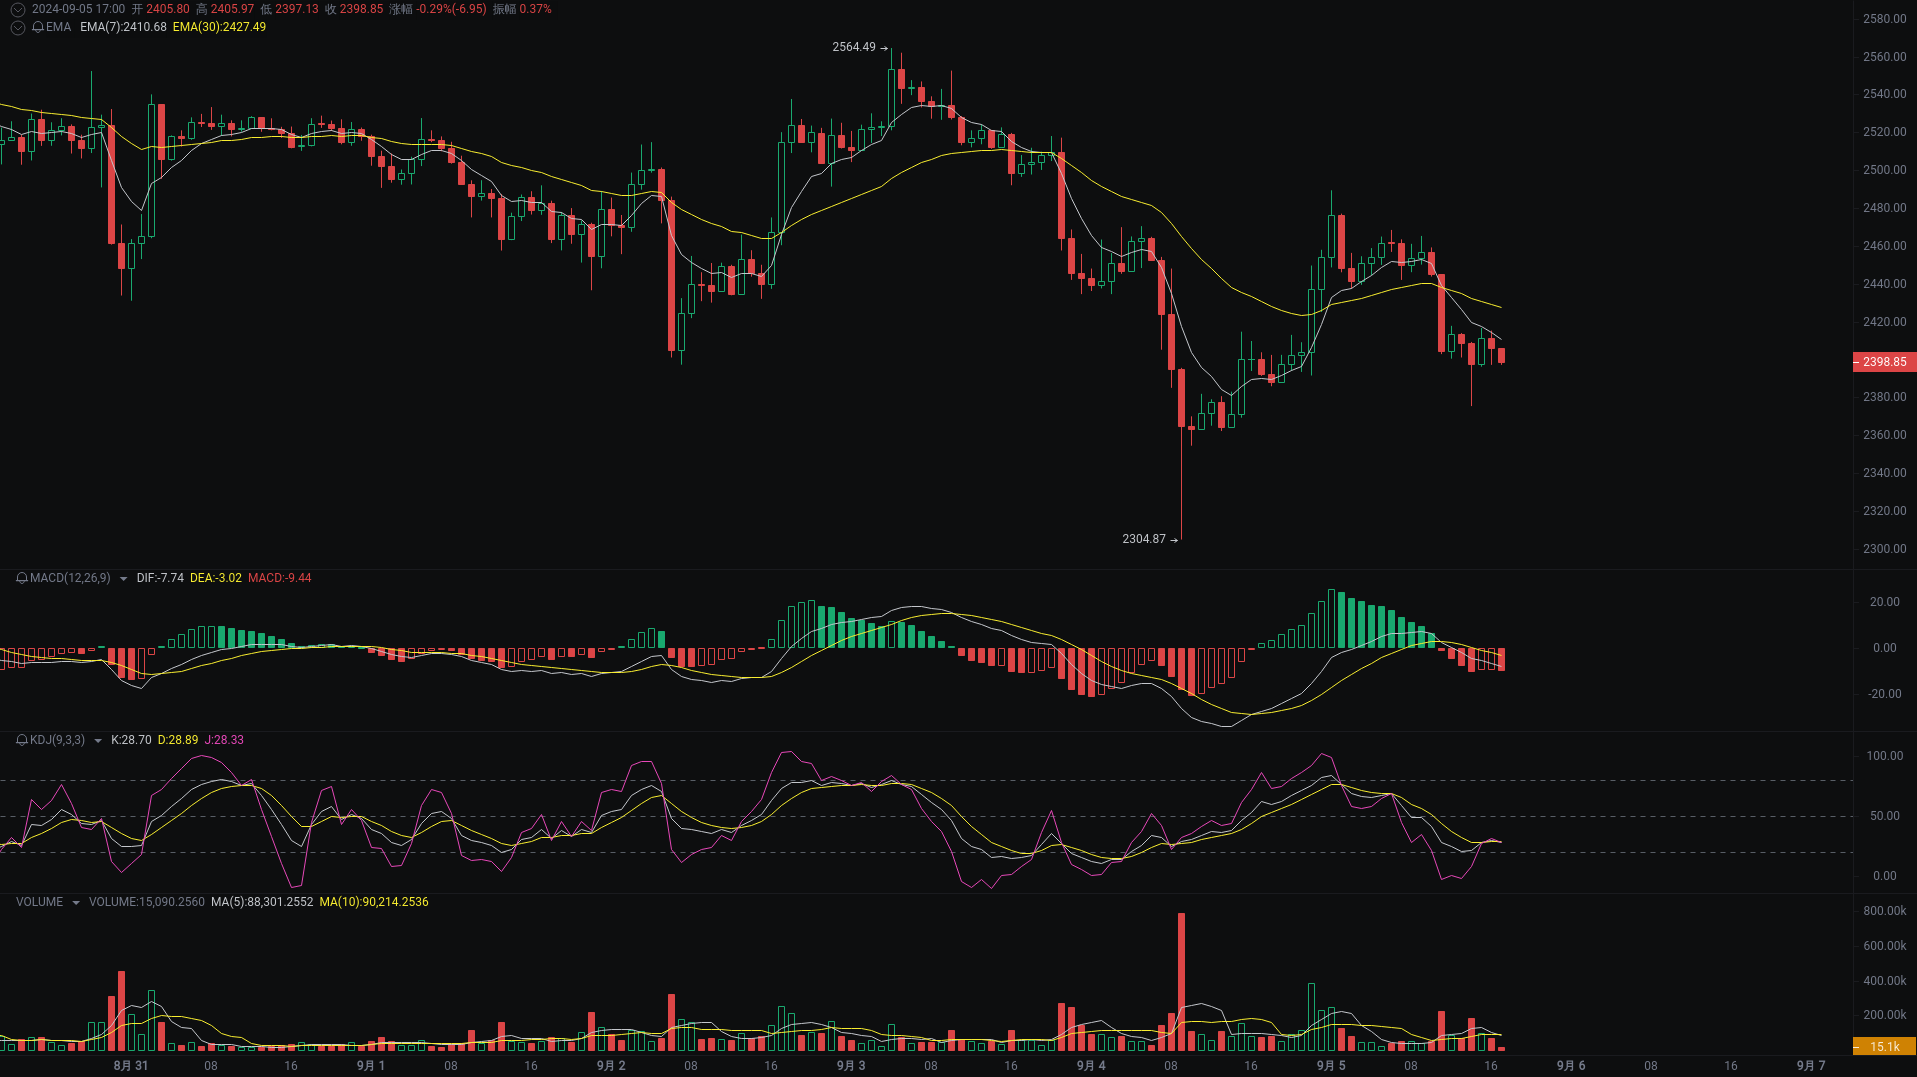Collapse the OHLC info row with the chevron
Image resolution: width=1917 pixels, height=1077 pixels.
pos(17,8)
